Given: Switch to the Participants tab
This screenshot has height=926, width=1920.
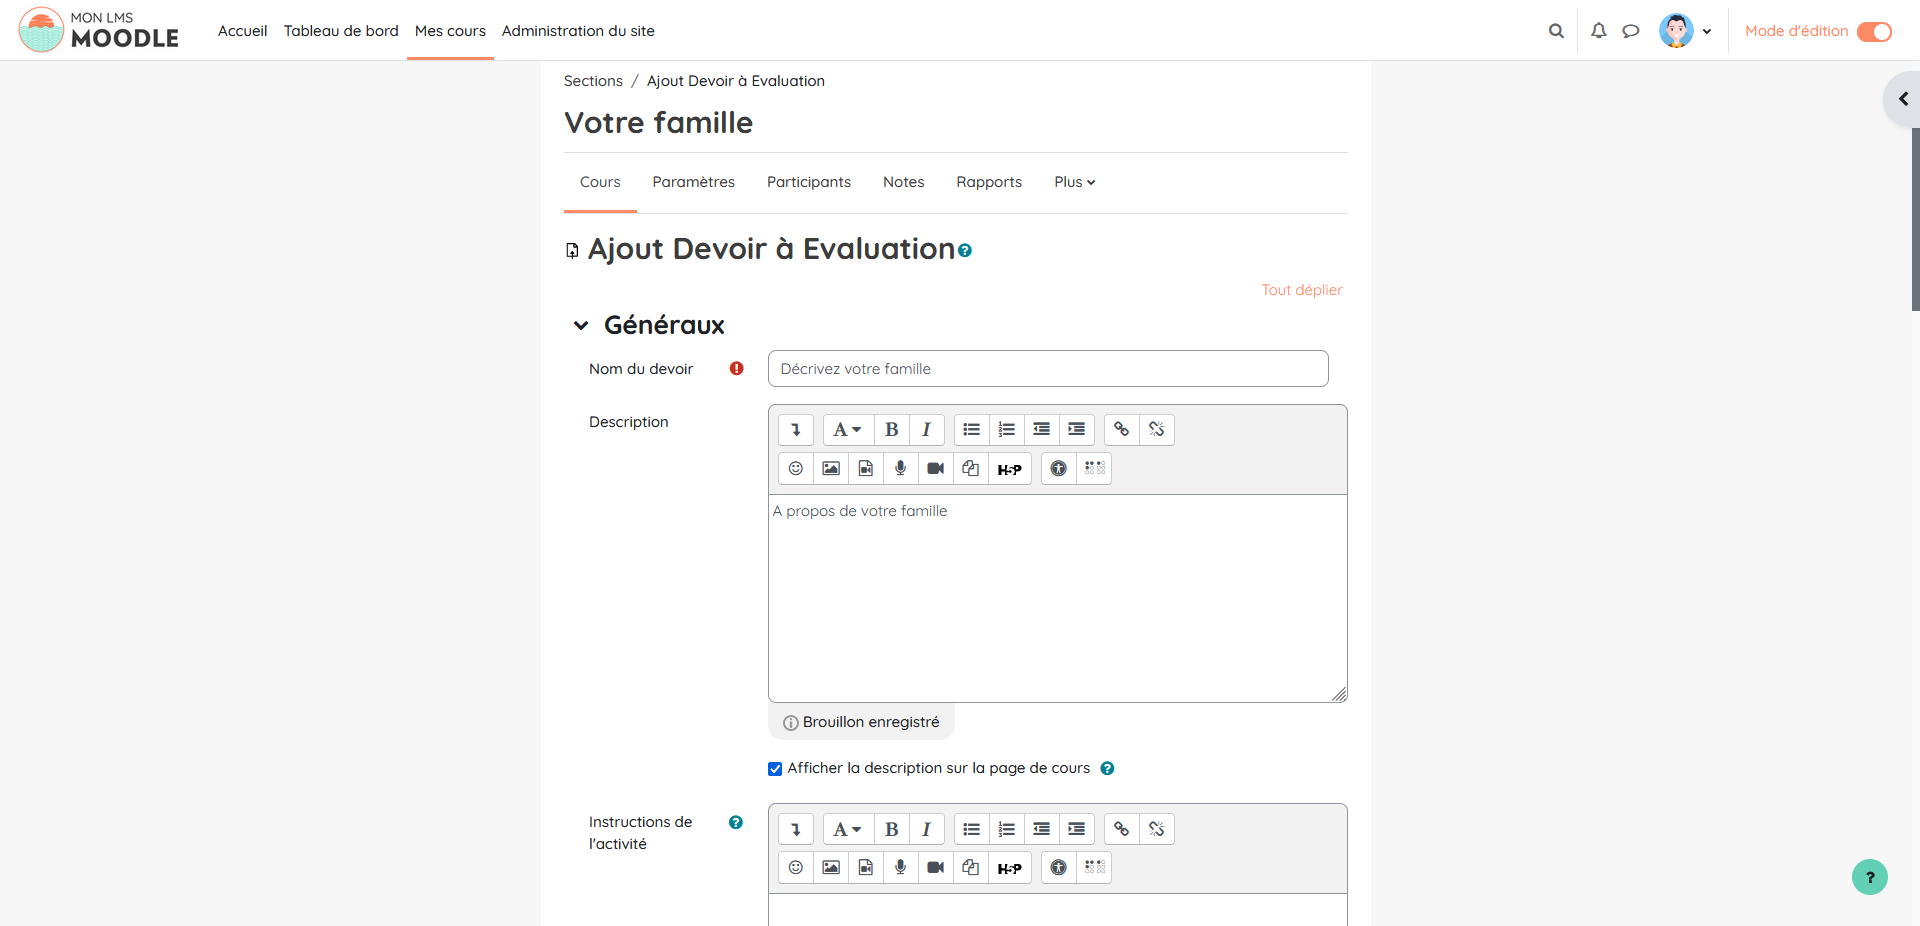Looking at the screenshot, I should coord(808,182).
